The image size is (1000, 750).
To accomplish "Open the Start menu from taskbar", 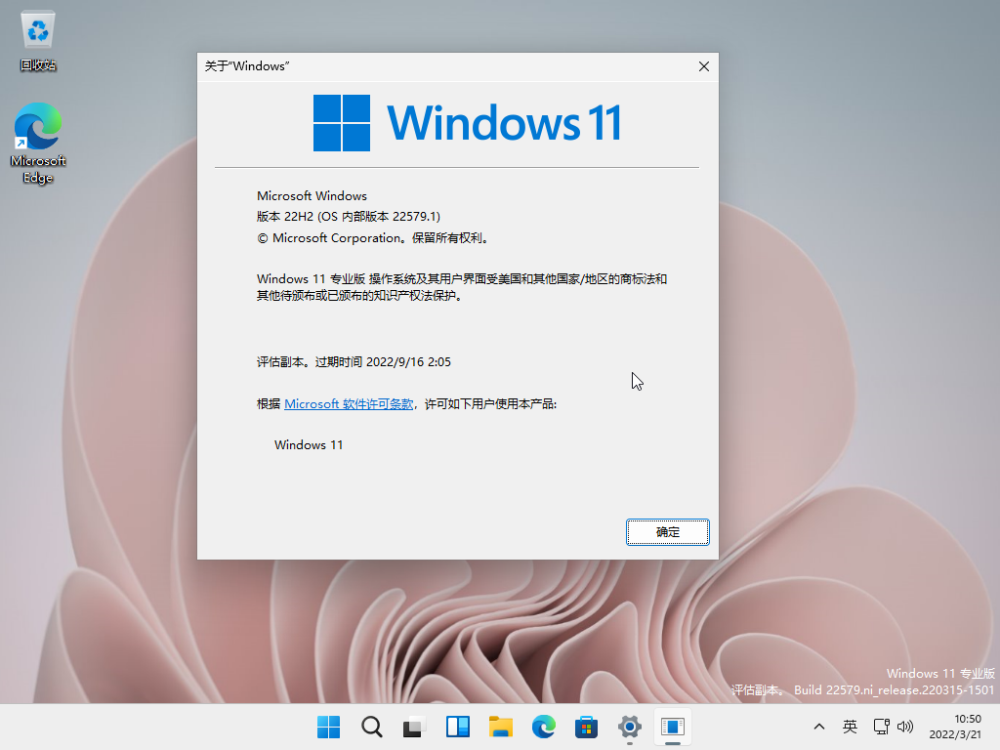I will (x=328, y=726).
